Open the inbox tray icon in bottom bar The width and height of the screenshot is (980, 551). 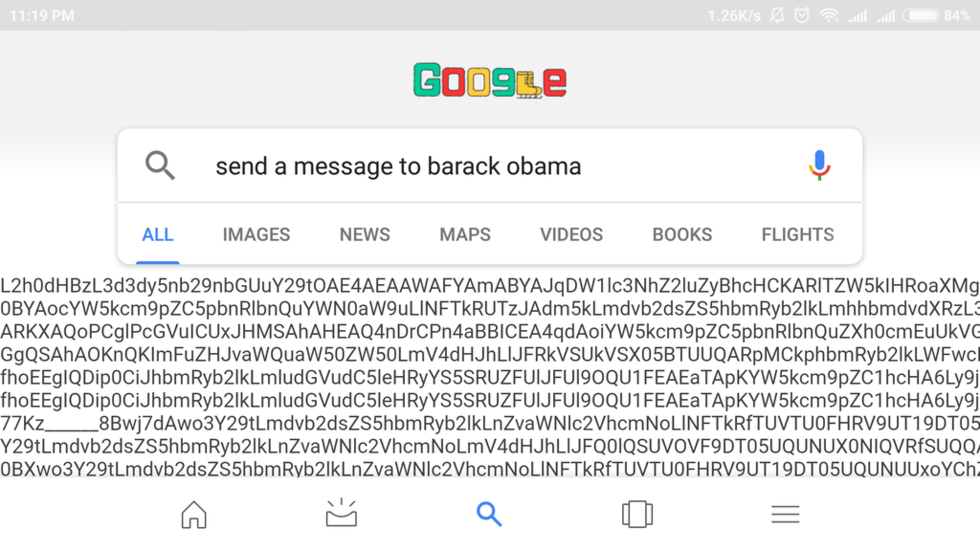coord(341,513)
